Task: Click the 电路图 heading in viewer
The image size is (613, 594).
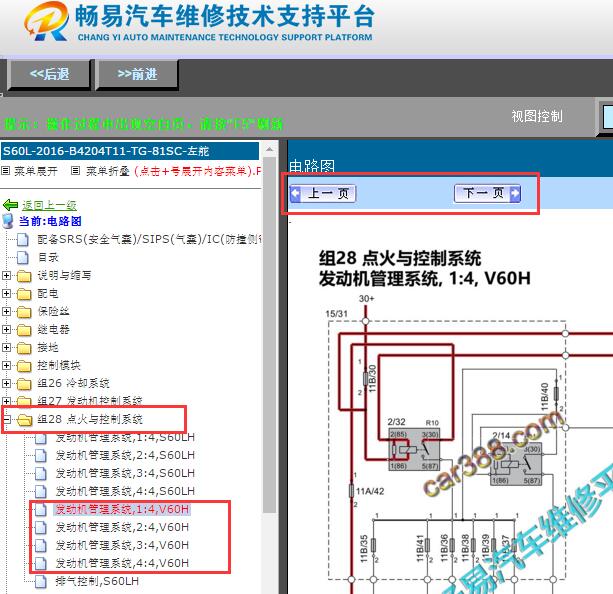Action: point(312,166)
